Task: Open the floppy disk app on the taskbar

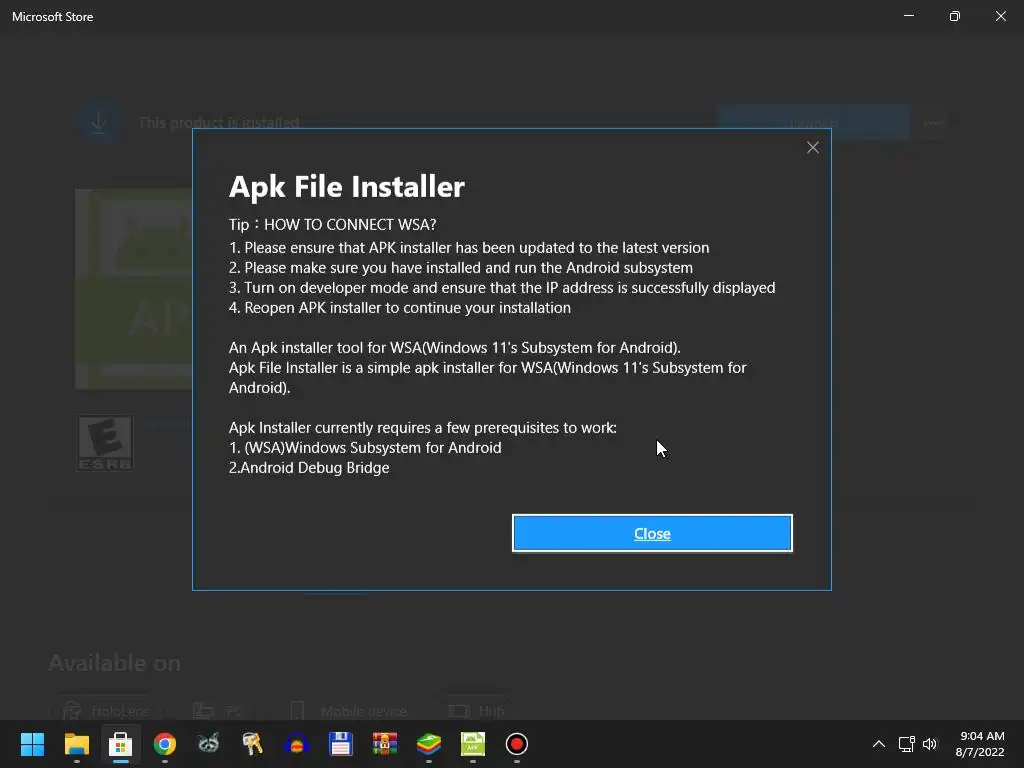Action: [x=341, y=744]
